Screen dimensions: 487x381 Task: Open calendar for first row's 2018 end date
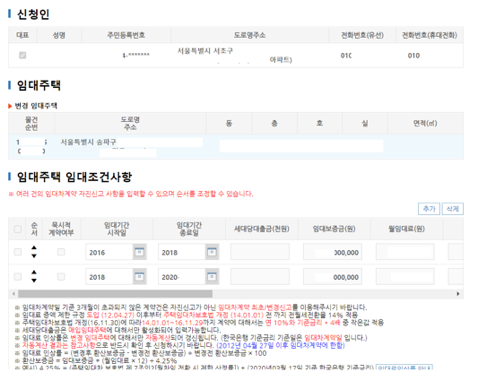tap(212, 252)
